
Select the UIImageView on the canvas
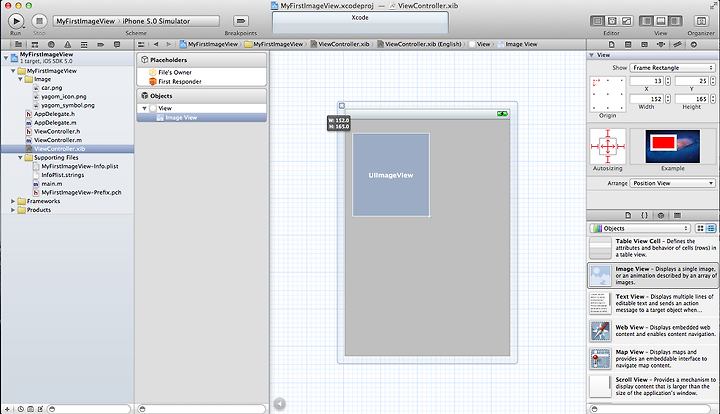(391, 175)
